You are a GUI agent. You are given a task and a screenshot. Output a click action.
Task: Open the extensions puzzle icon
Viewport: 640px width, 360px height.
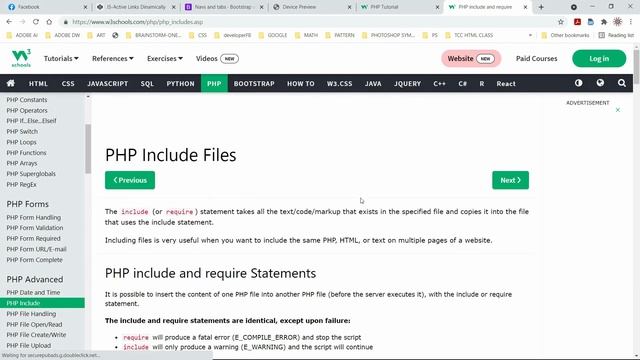point(604,22)
